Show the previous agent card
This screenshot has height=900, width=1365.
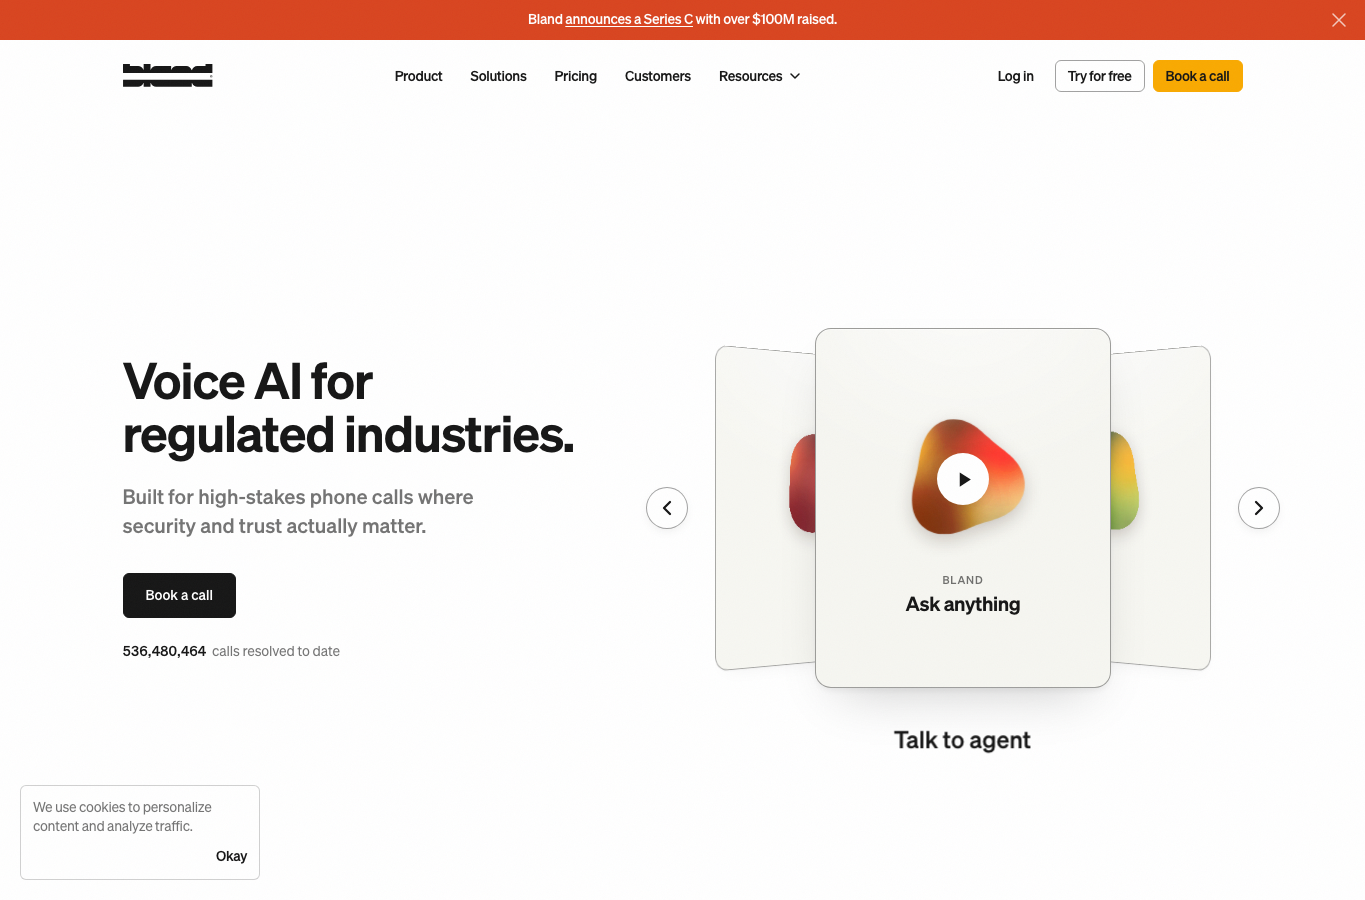click(x=667, y=508)
